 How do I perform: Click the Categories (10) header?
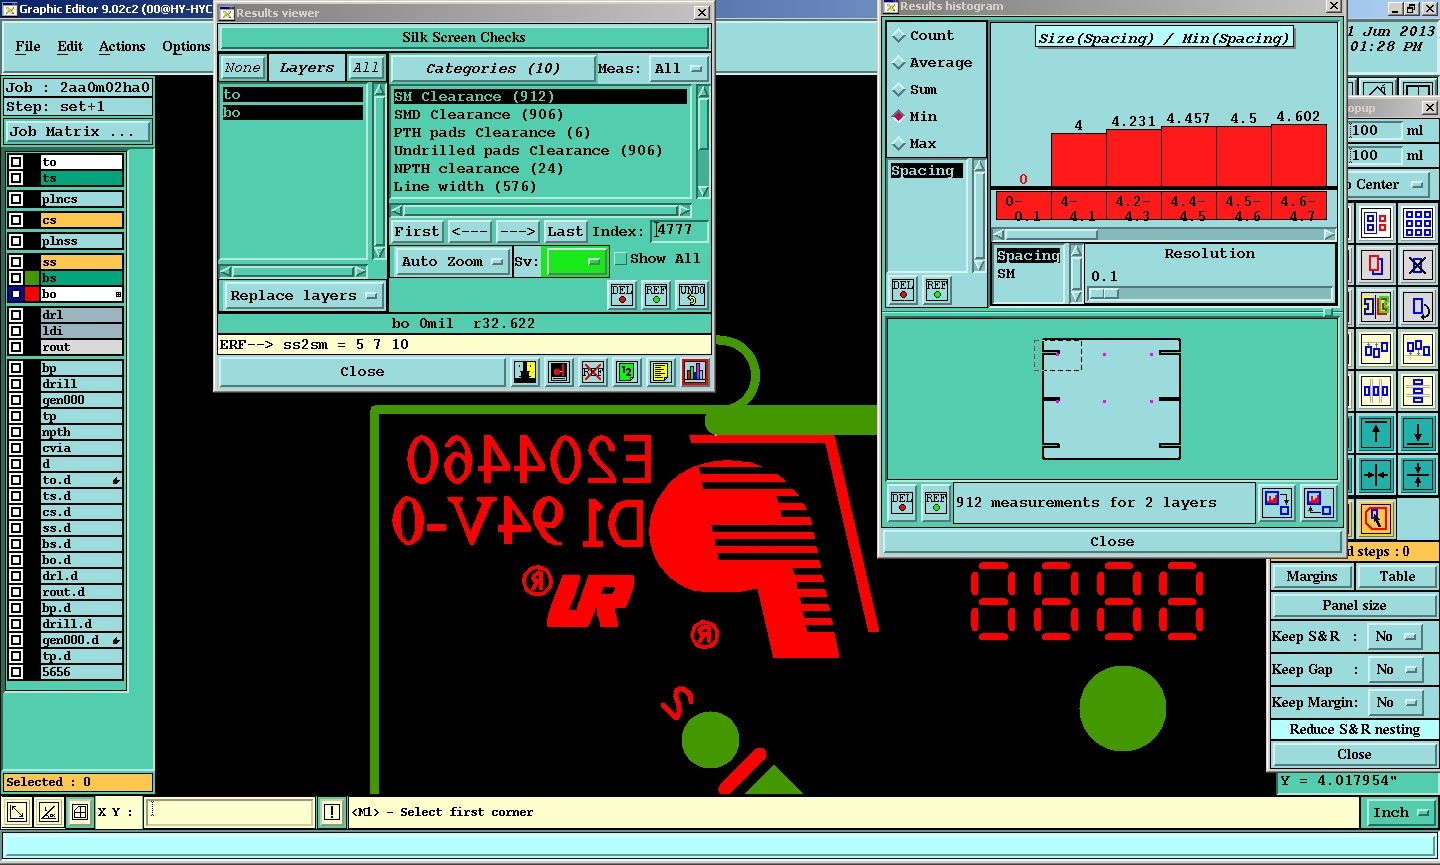[x=493, y=69]
